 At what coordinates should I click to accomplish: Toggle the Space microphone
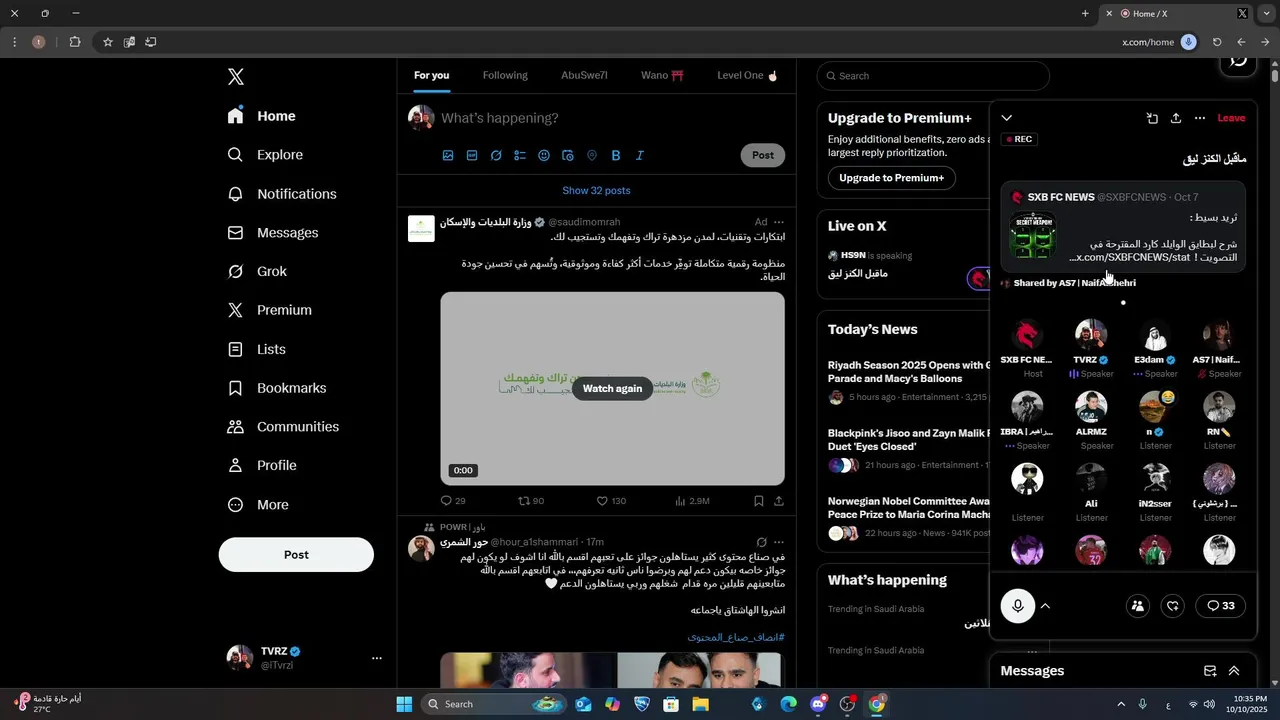pos(1018,606)
